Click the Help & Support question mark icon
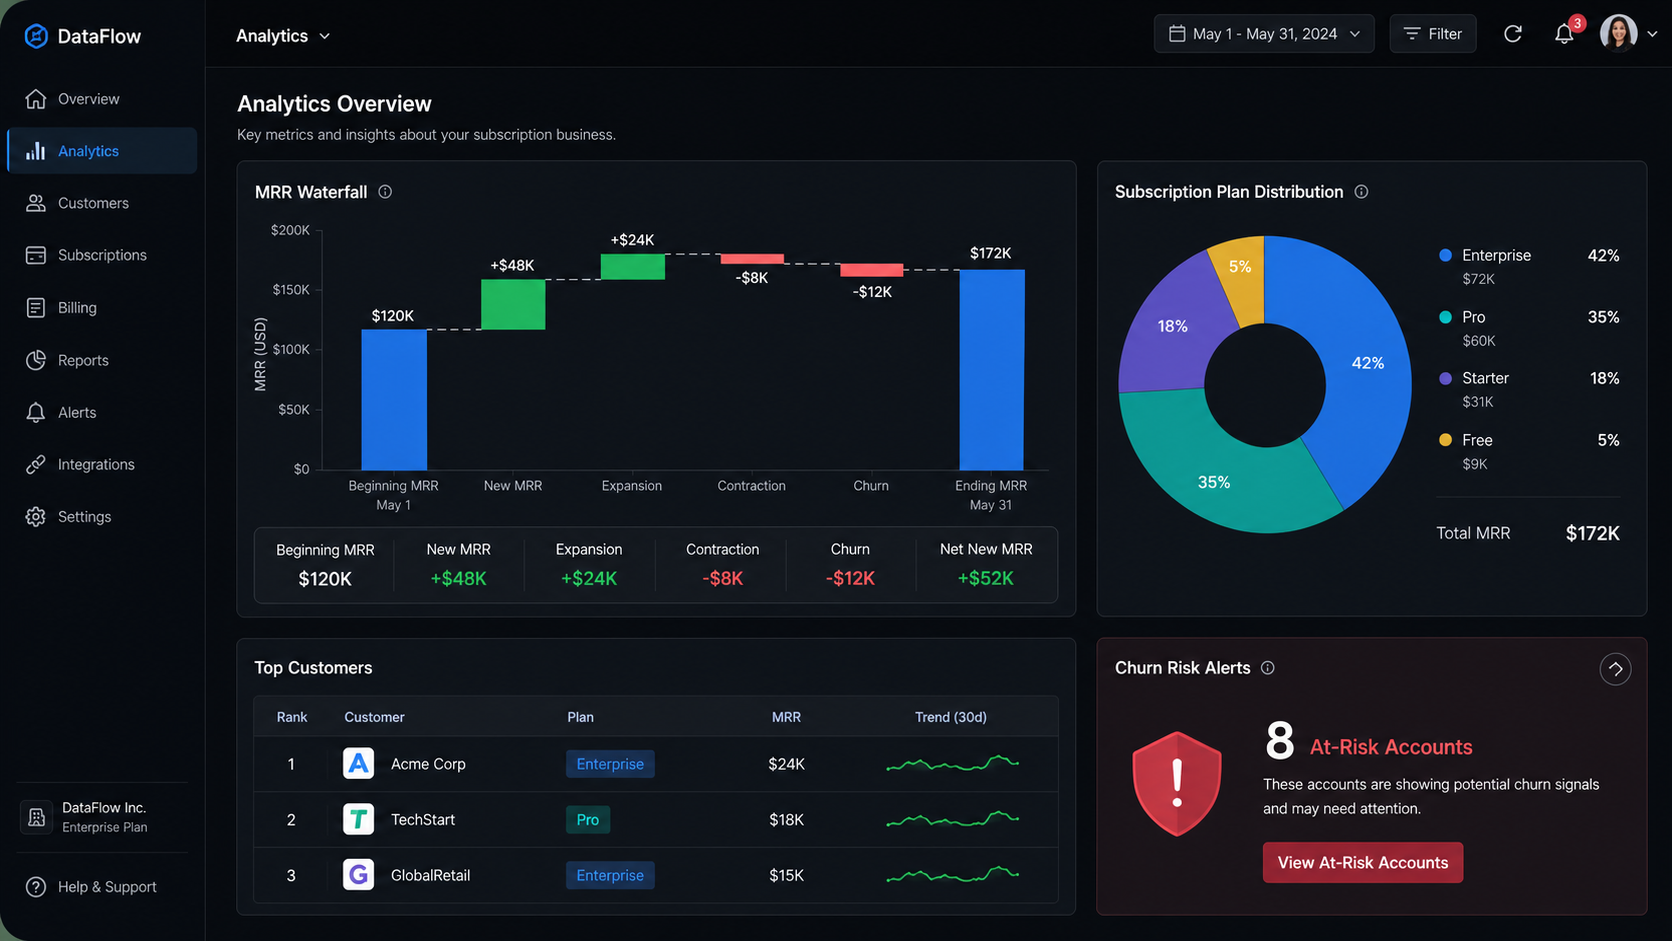1672x941 pixels. tap(36, 887)
